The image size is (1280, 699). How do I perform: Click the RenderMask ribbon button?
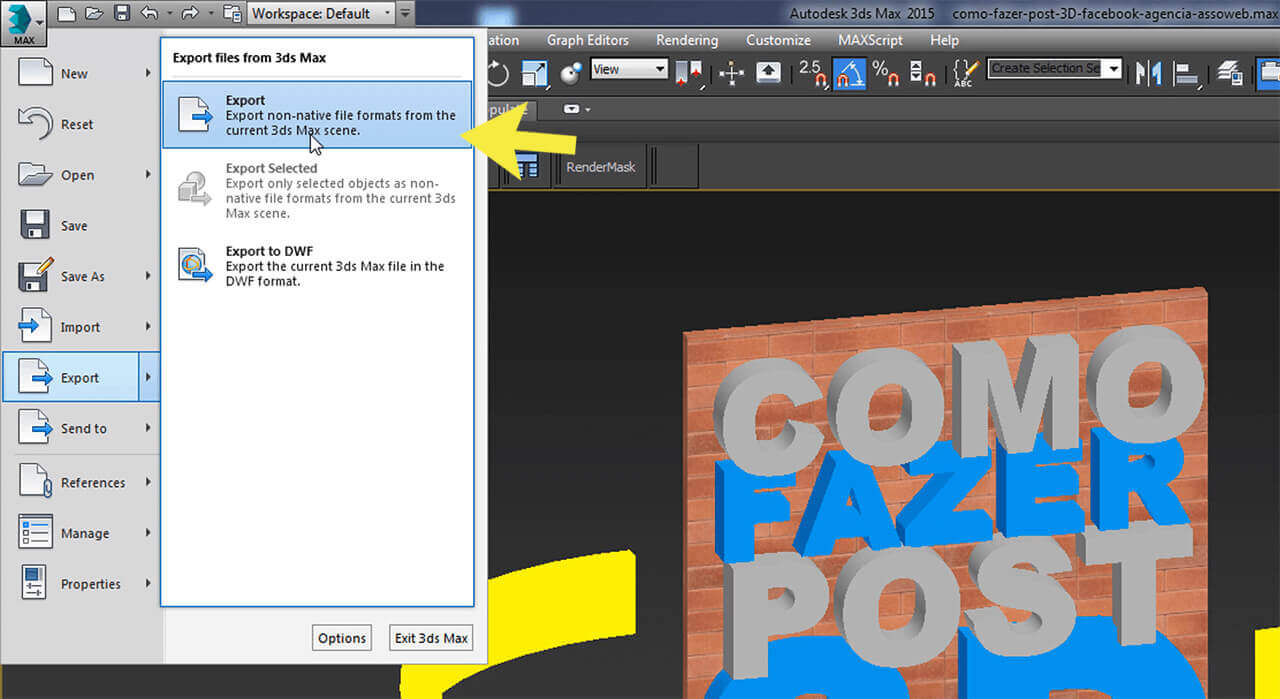[600, 167]
